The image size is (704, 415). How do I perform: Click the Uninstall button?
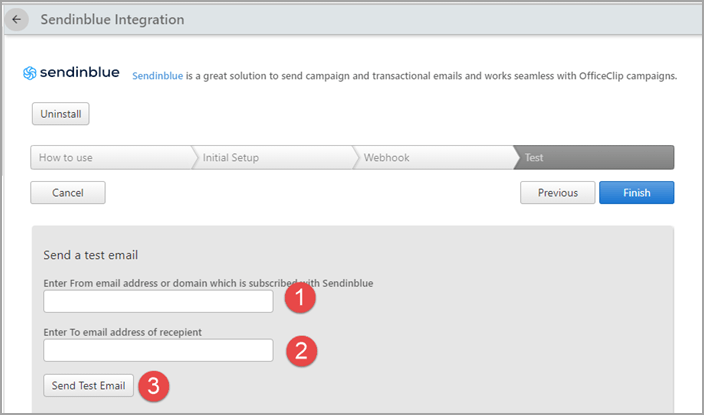coord(61,114)
